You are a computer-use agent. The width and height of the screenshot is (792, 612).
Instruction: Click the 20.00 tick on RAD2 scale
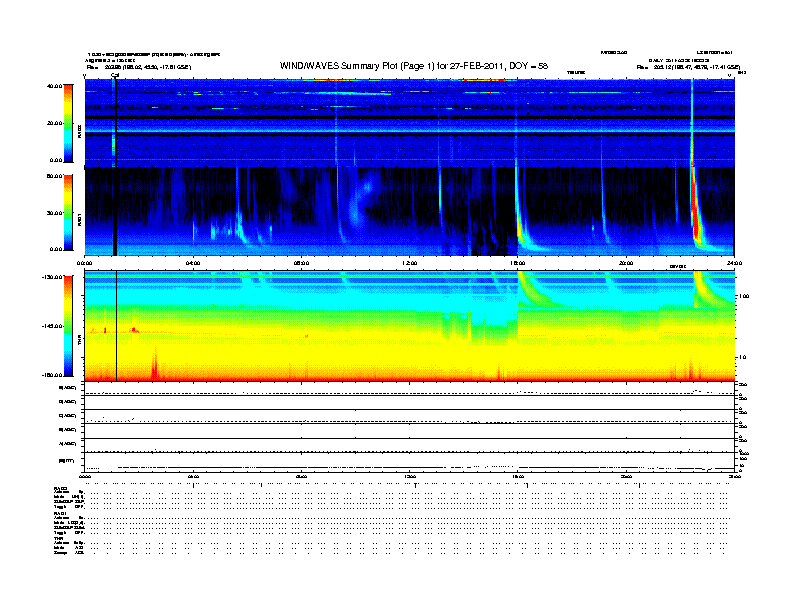(54, 123)
